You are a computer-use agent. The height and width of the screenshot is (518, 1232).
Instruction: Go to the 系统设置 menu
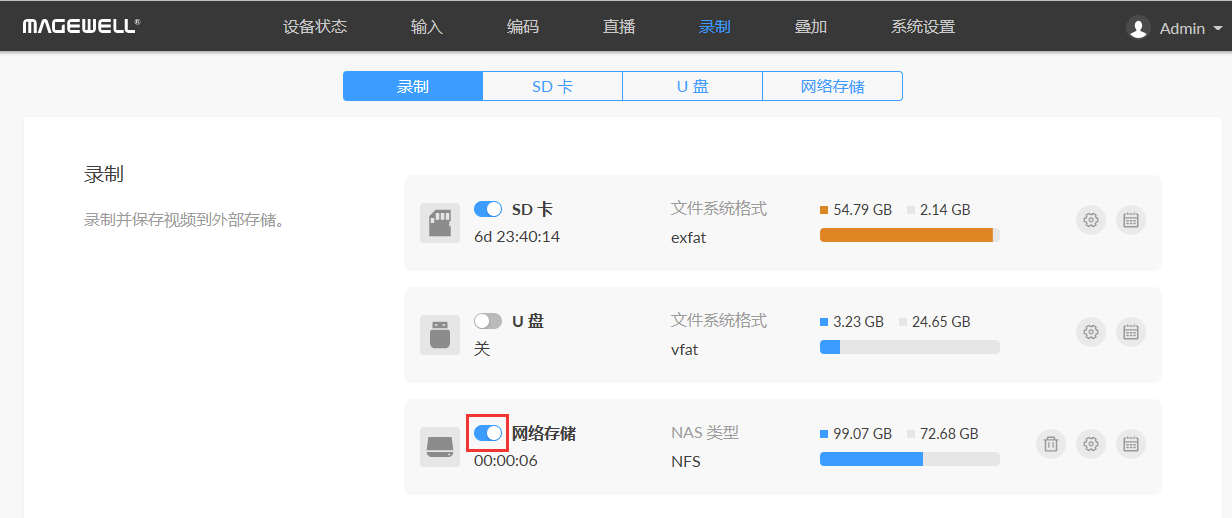(x=922, y=27)
